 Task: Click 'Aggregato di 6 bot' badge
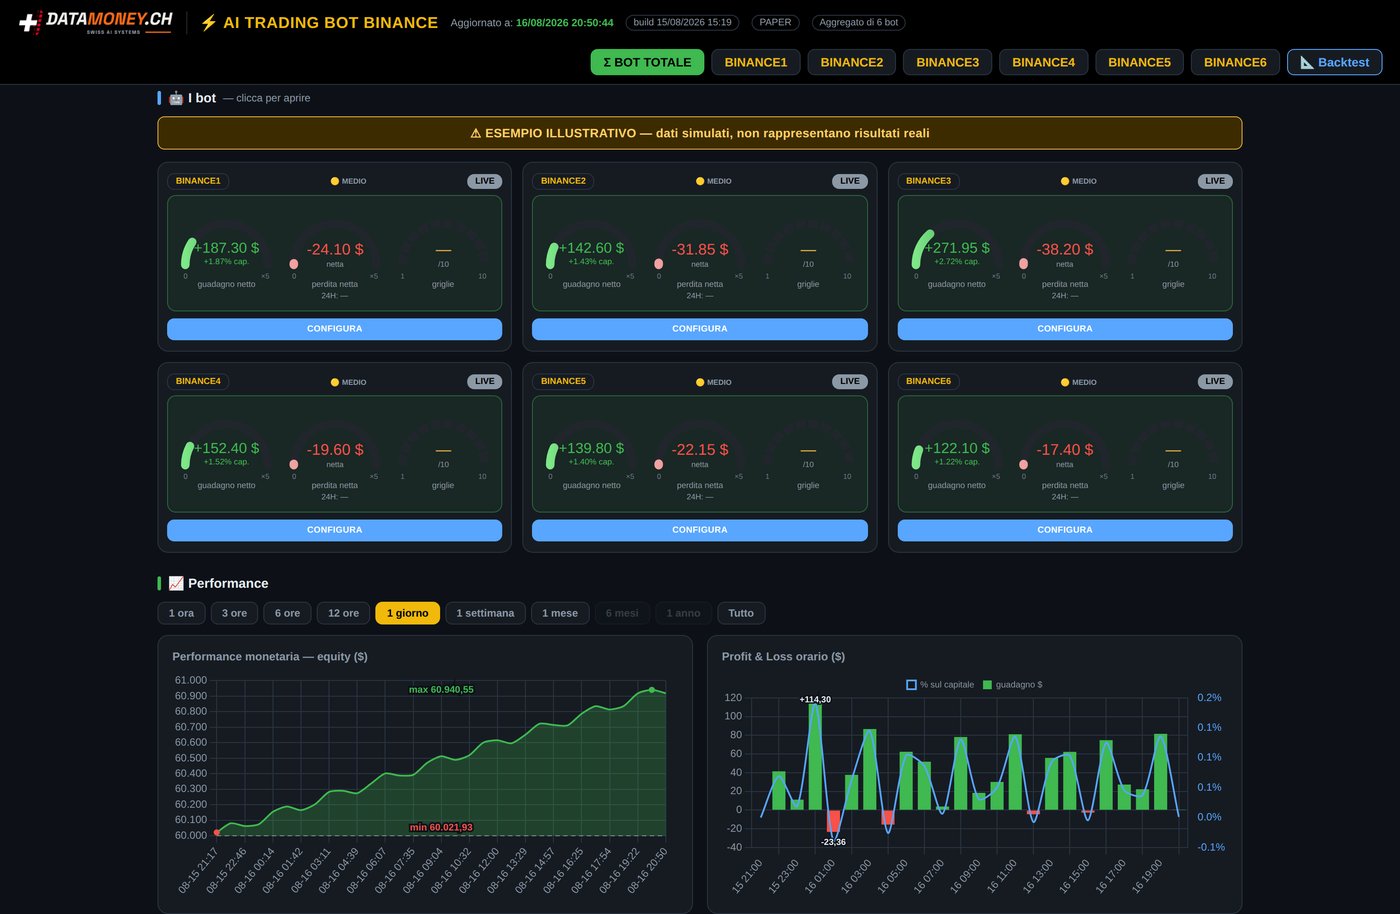(x=859, y=22)
